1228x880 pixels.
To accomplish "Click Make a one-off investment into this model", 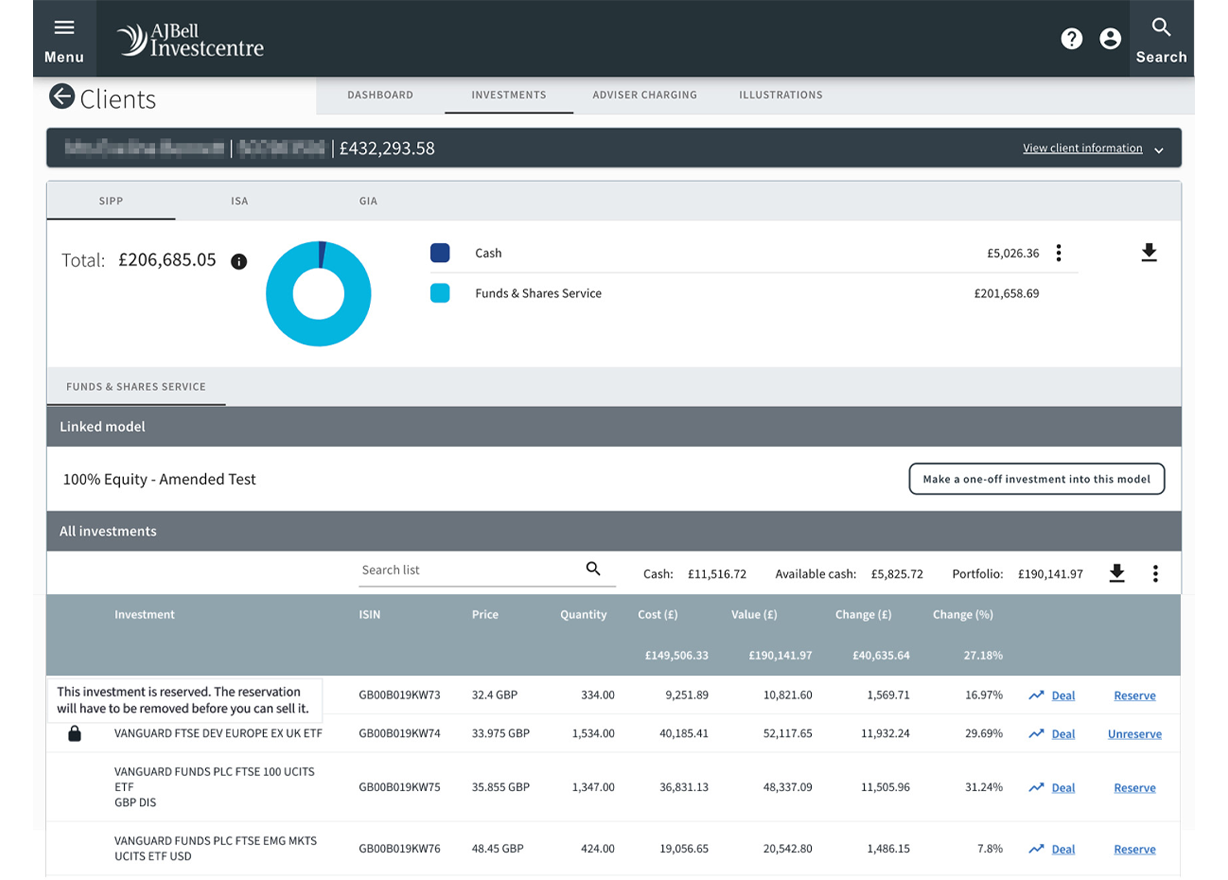I will pyautogui.click(x=1036, y=478).
